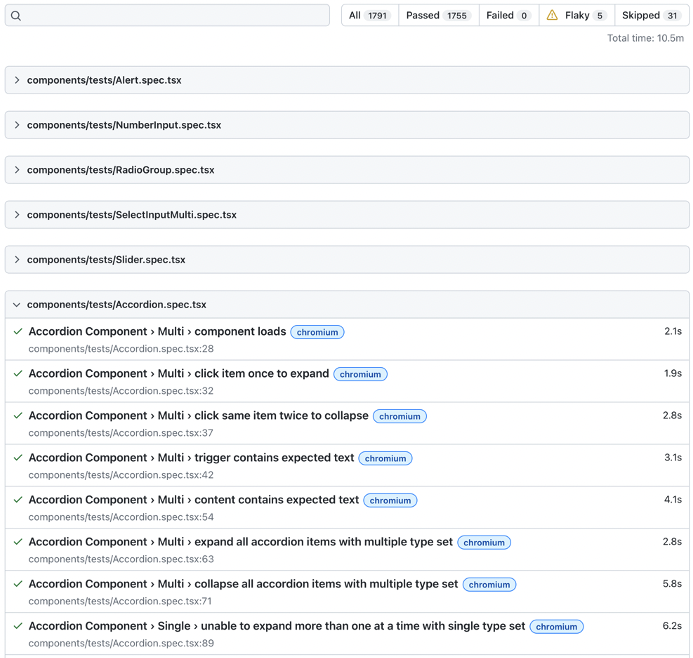Open 'expand all accordion items' test
Image resolution: width=693 pixels, height=658 pixels.
click(240, 542)
